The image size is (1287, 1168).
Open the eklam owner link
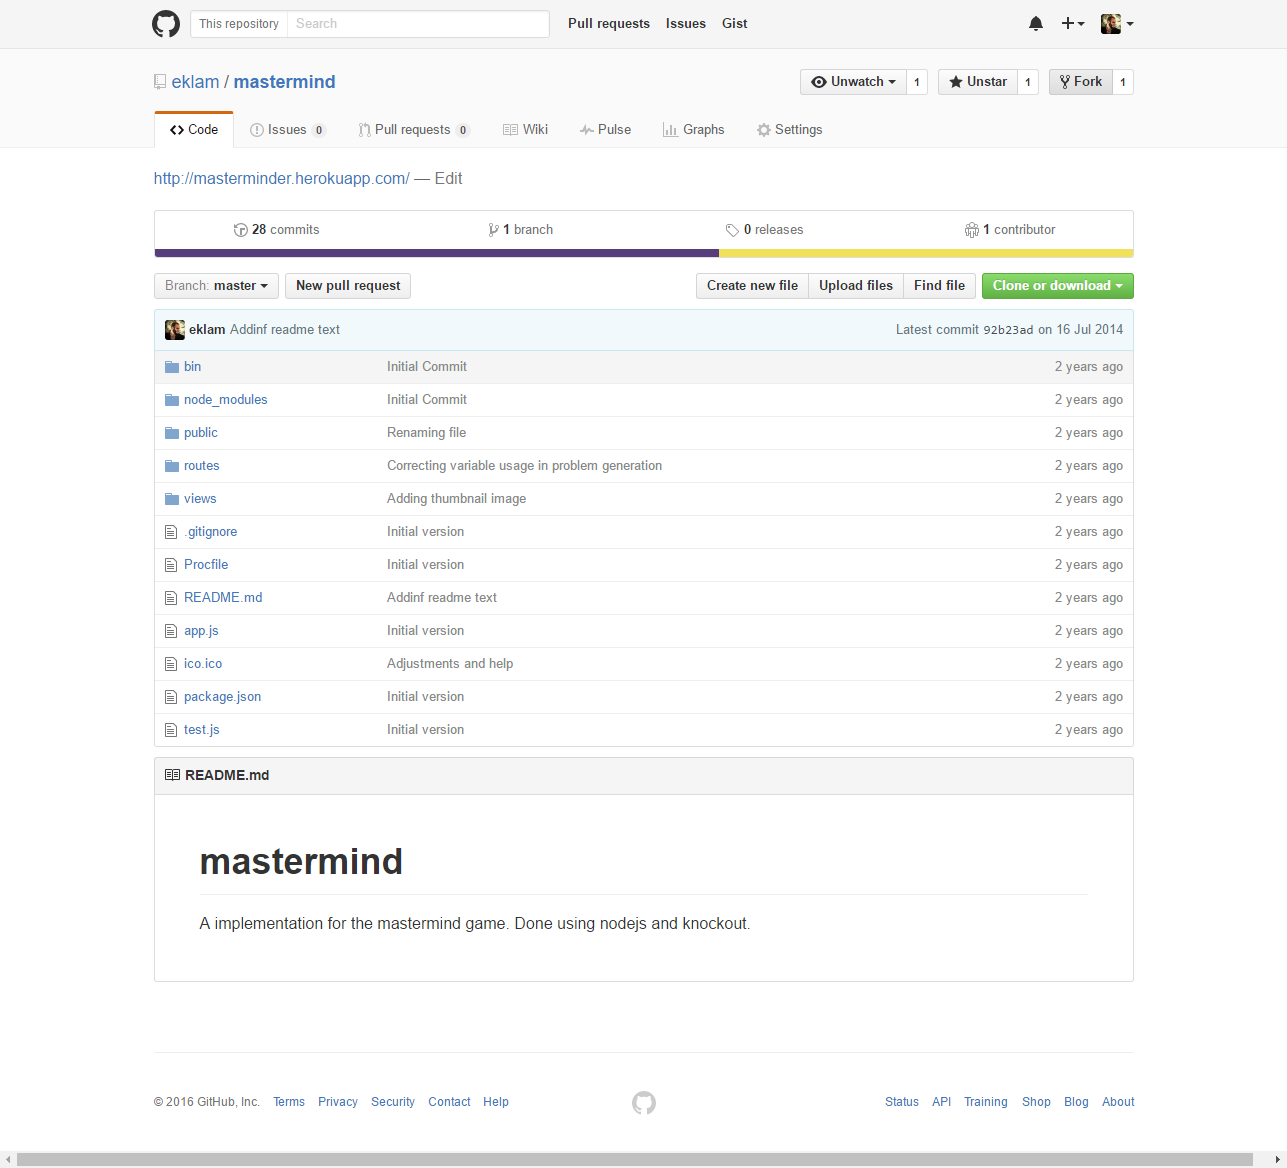(x=195, y=82)
